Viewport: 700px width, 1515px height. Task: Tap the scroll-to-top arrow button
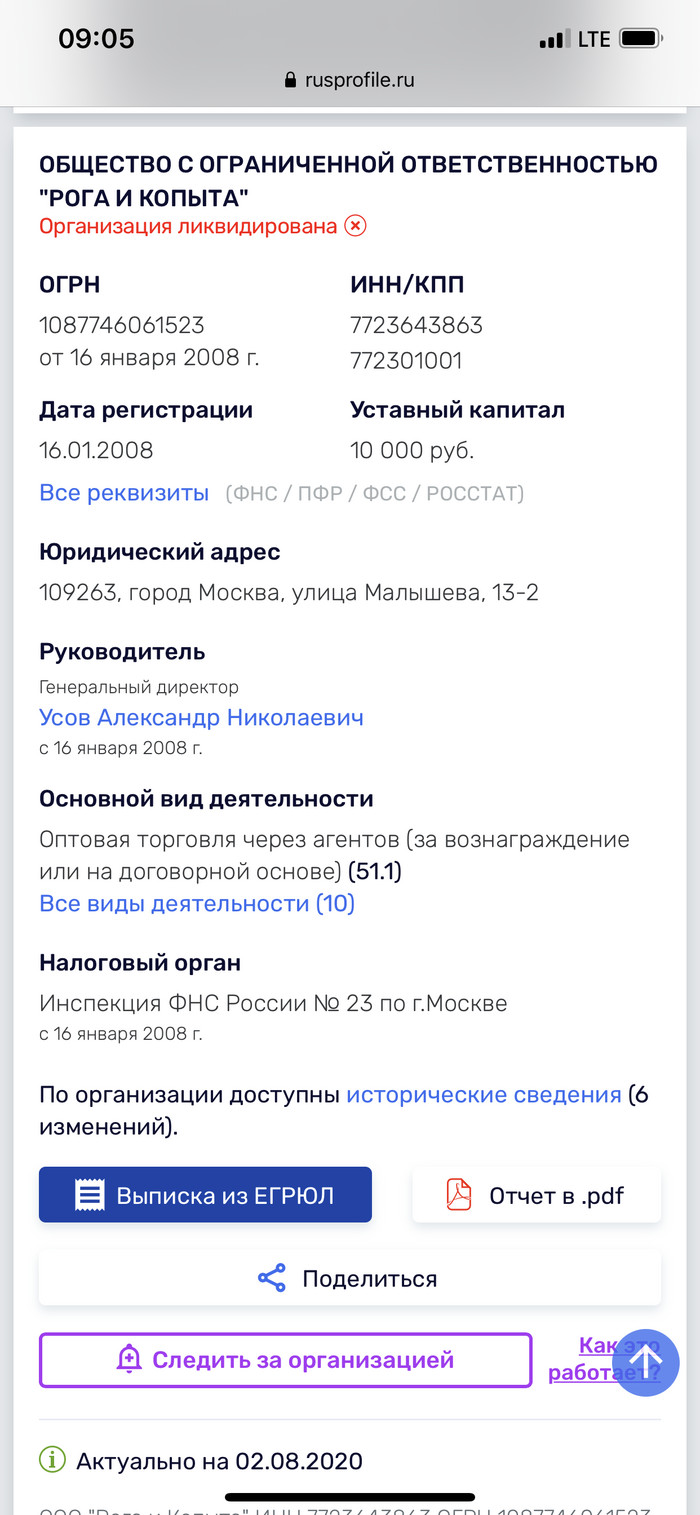click(646, 1361)
